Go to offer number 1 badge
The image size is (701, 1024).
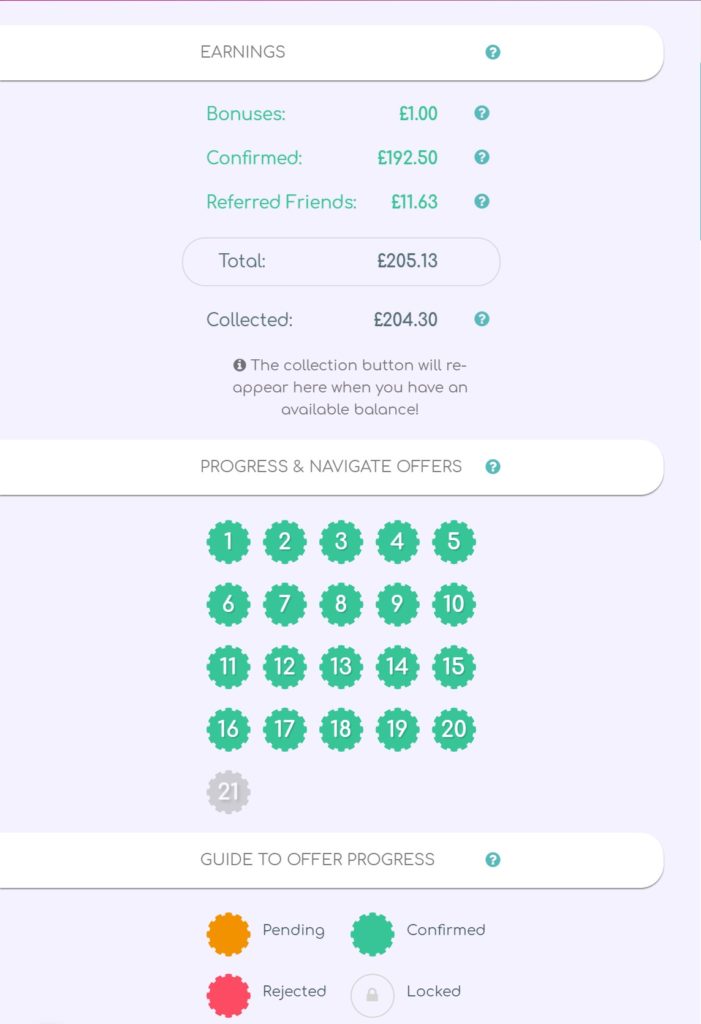coord(228,541)
